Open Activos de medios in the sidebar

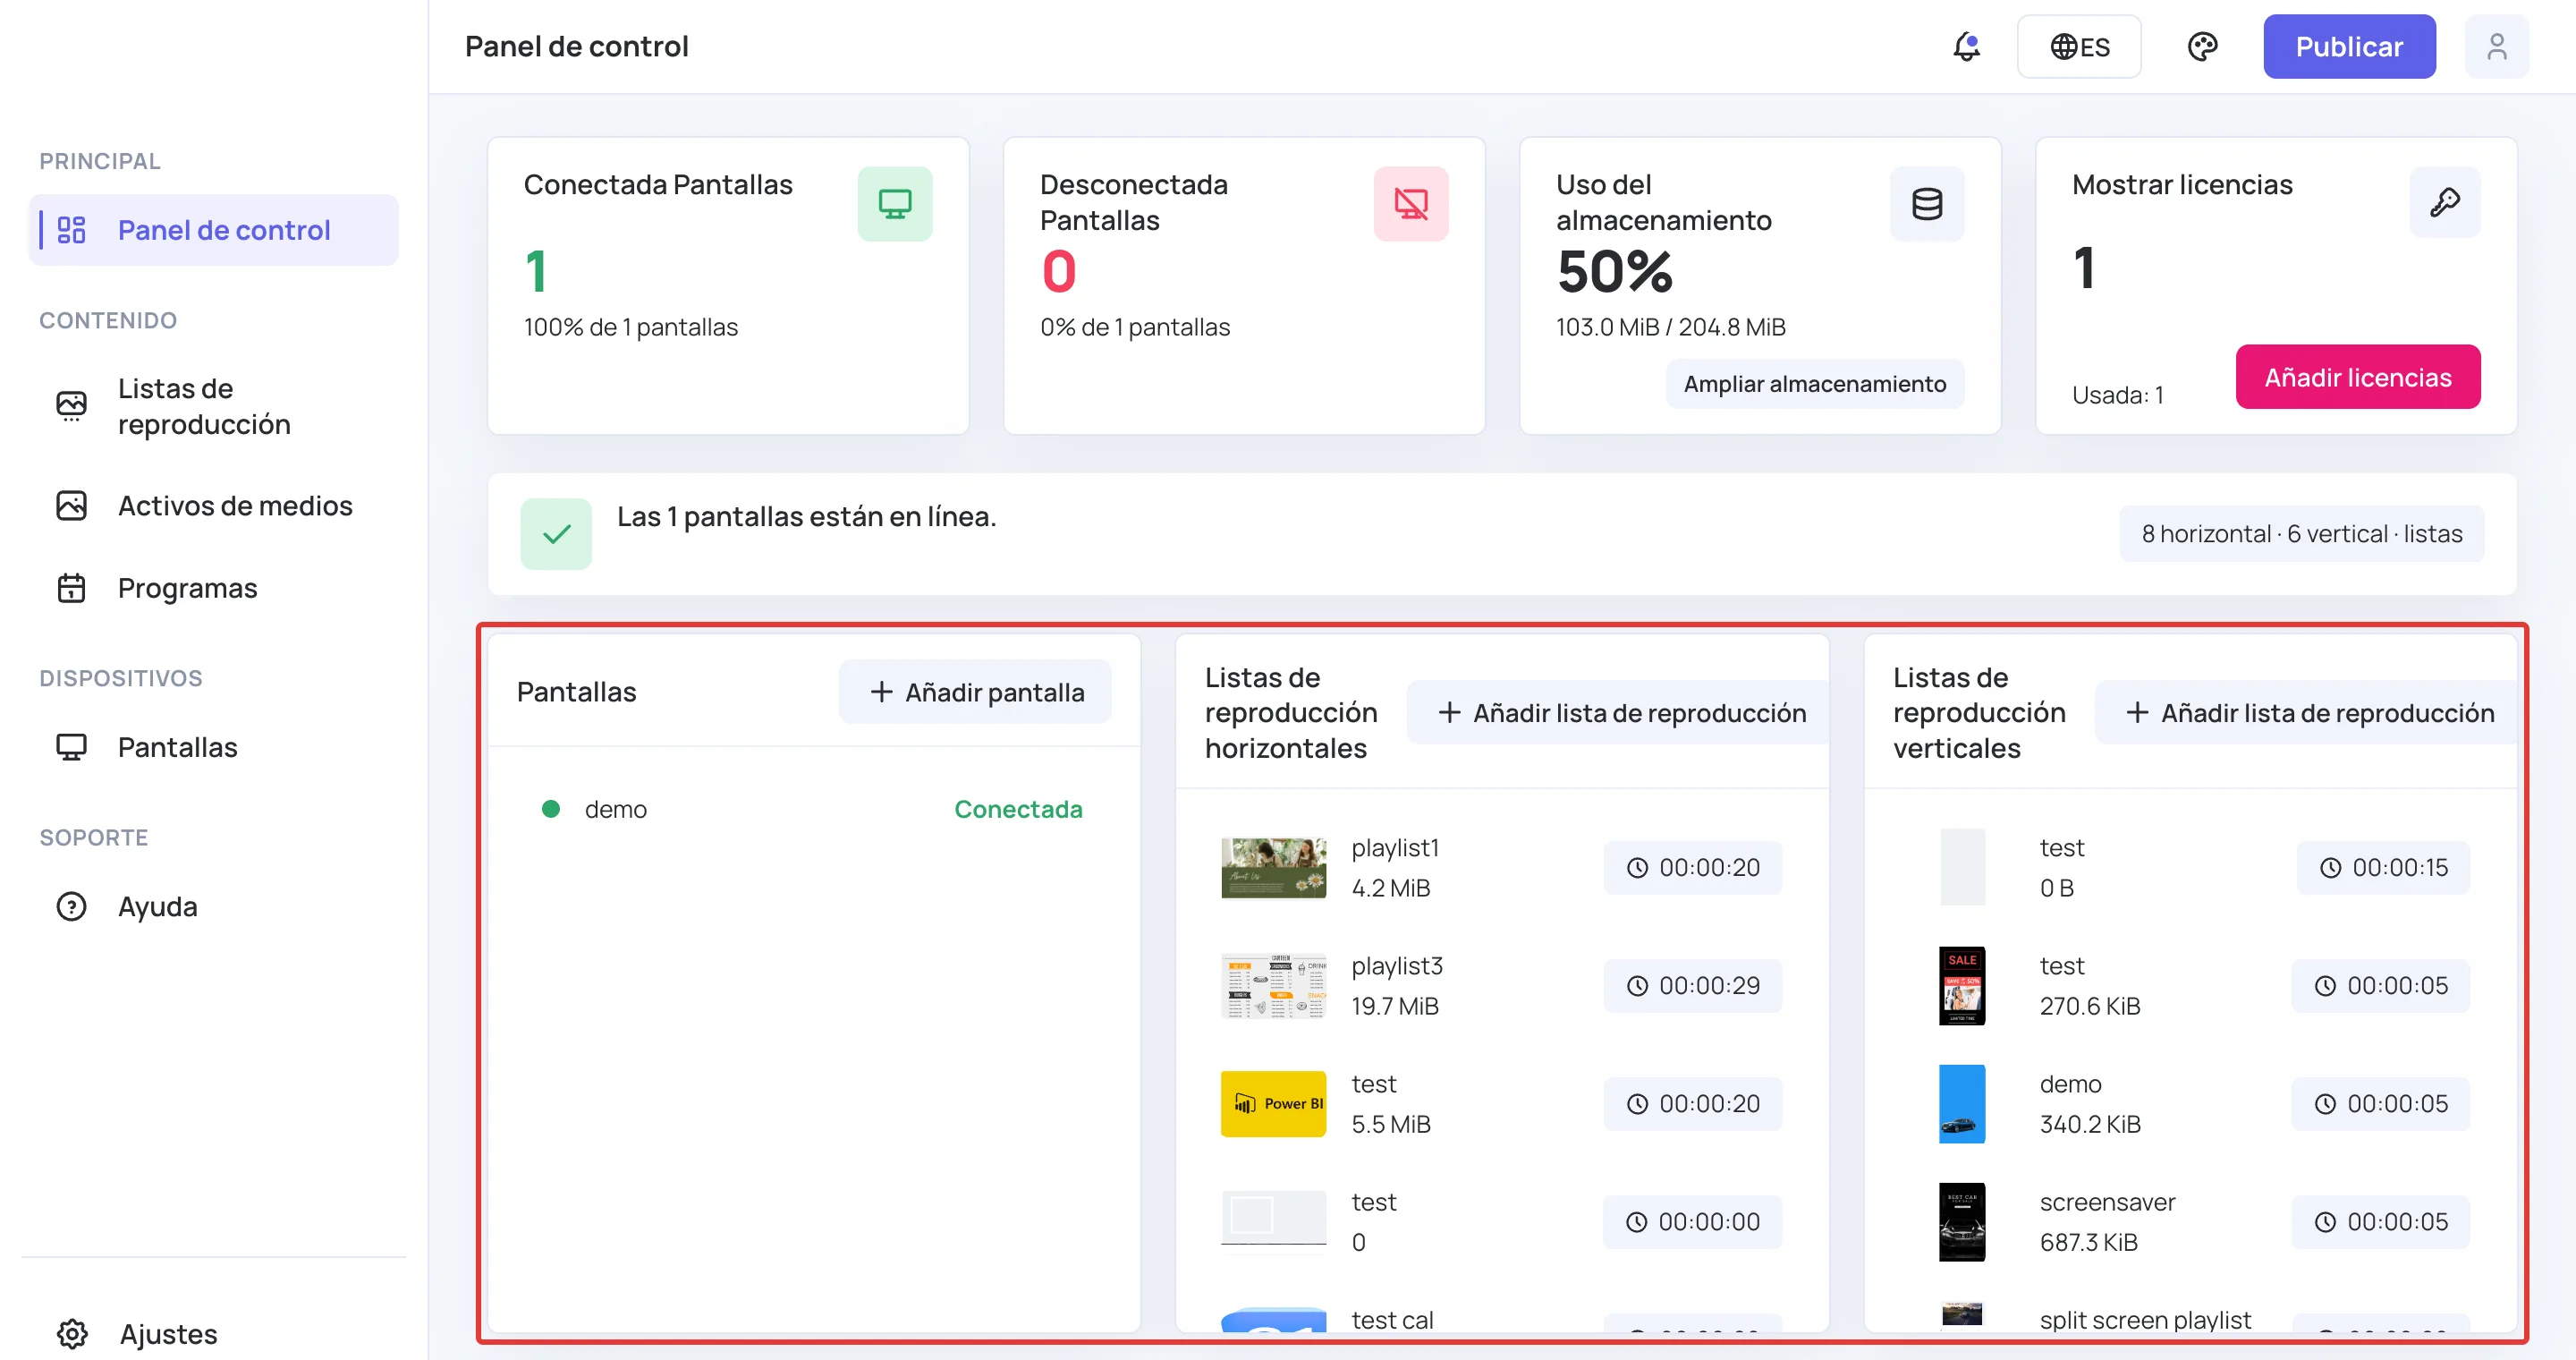click(214, 506)
